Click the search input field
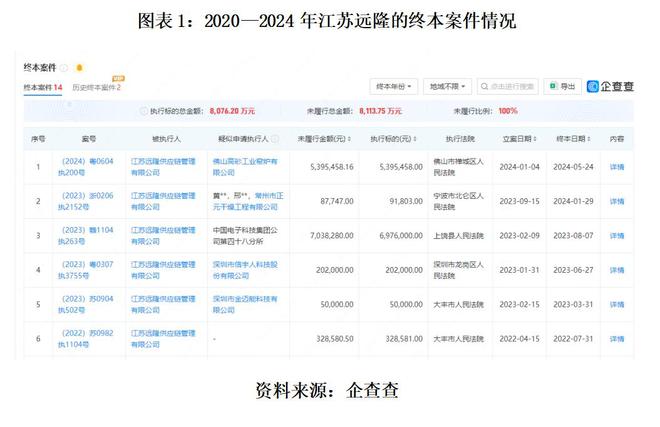660x427 pixels. 508,86
